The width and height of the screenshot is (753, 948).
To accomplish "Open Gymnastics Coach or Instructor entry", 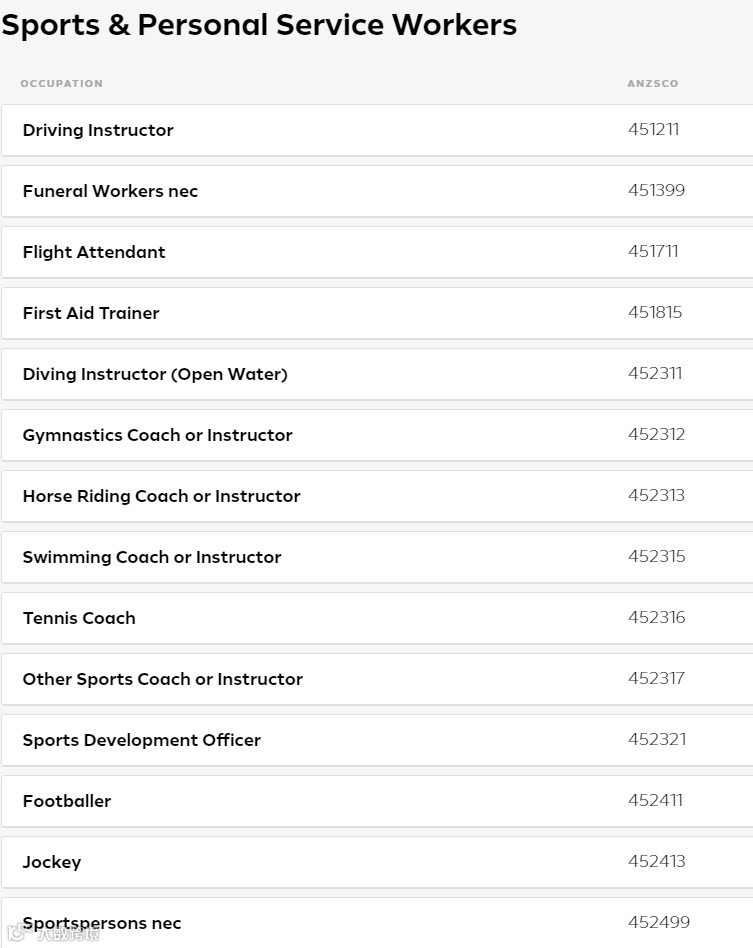I will pyautogui.click(x=158, y=435).
